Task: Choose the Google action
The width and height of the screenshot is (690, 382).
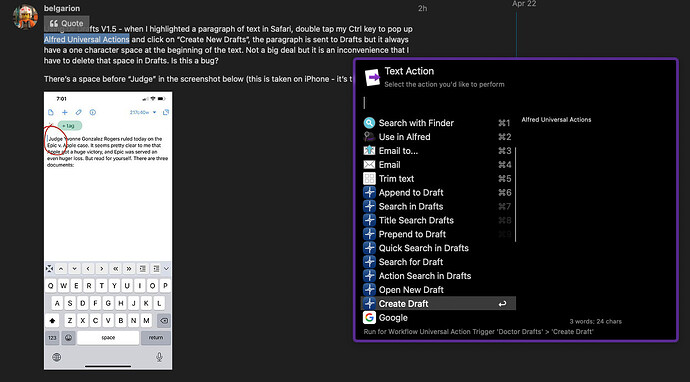Action: pos(438,317)
